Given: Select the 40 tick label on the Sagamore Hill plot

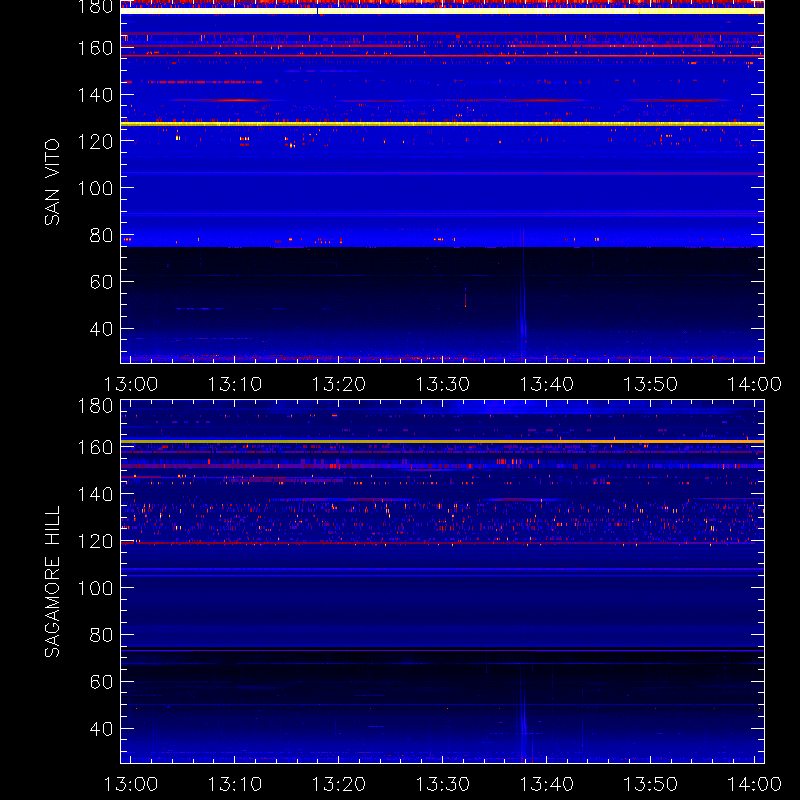Looking at the screenshot, I should tap(101, 729).
